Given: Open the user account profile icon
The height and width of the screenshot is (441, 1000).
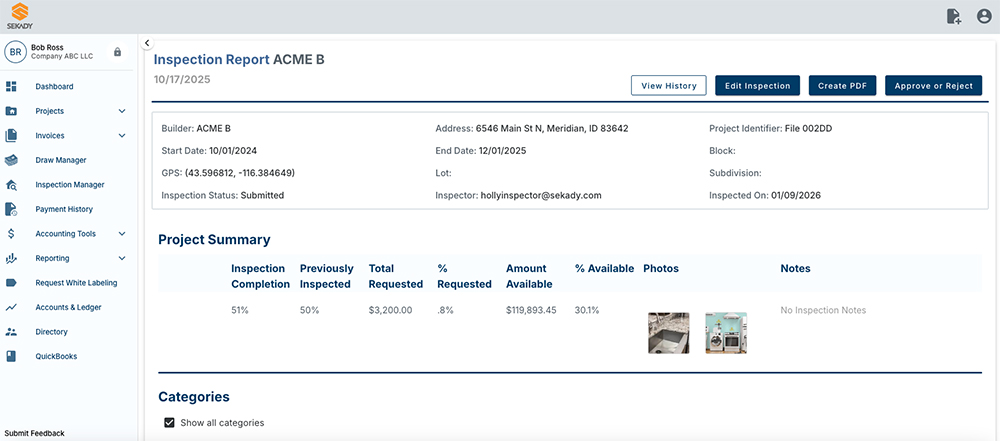Looking at the screenshot, I should [984, 16].
